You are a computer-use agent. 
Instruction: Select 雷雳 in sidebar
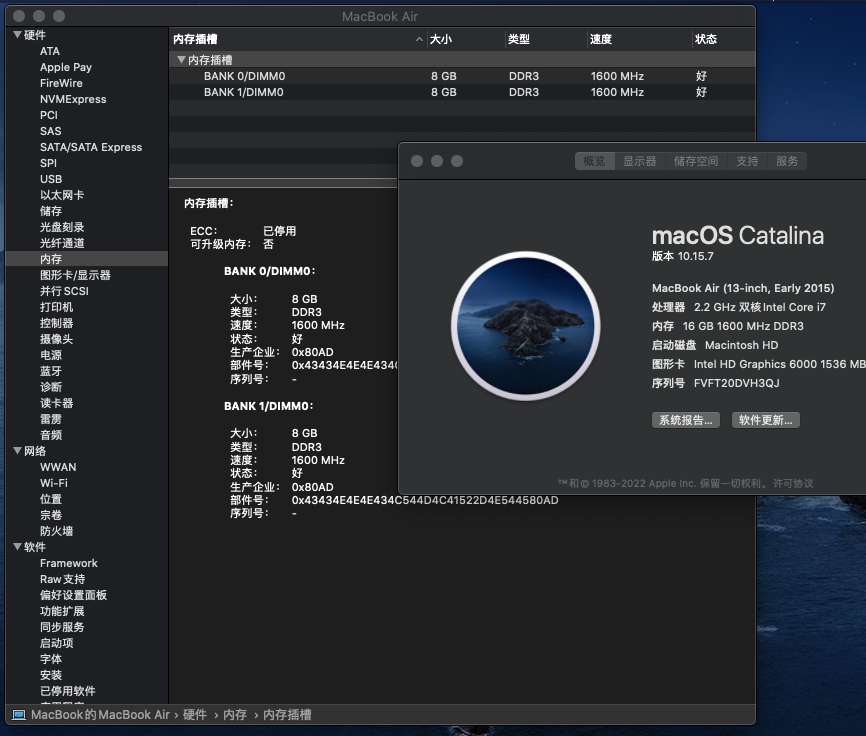[51, 419]
